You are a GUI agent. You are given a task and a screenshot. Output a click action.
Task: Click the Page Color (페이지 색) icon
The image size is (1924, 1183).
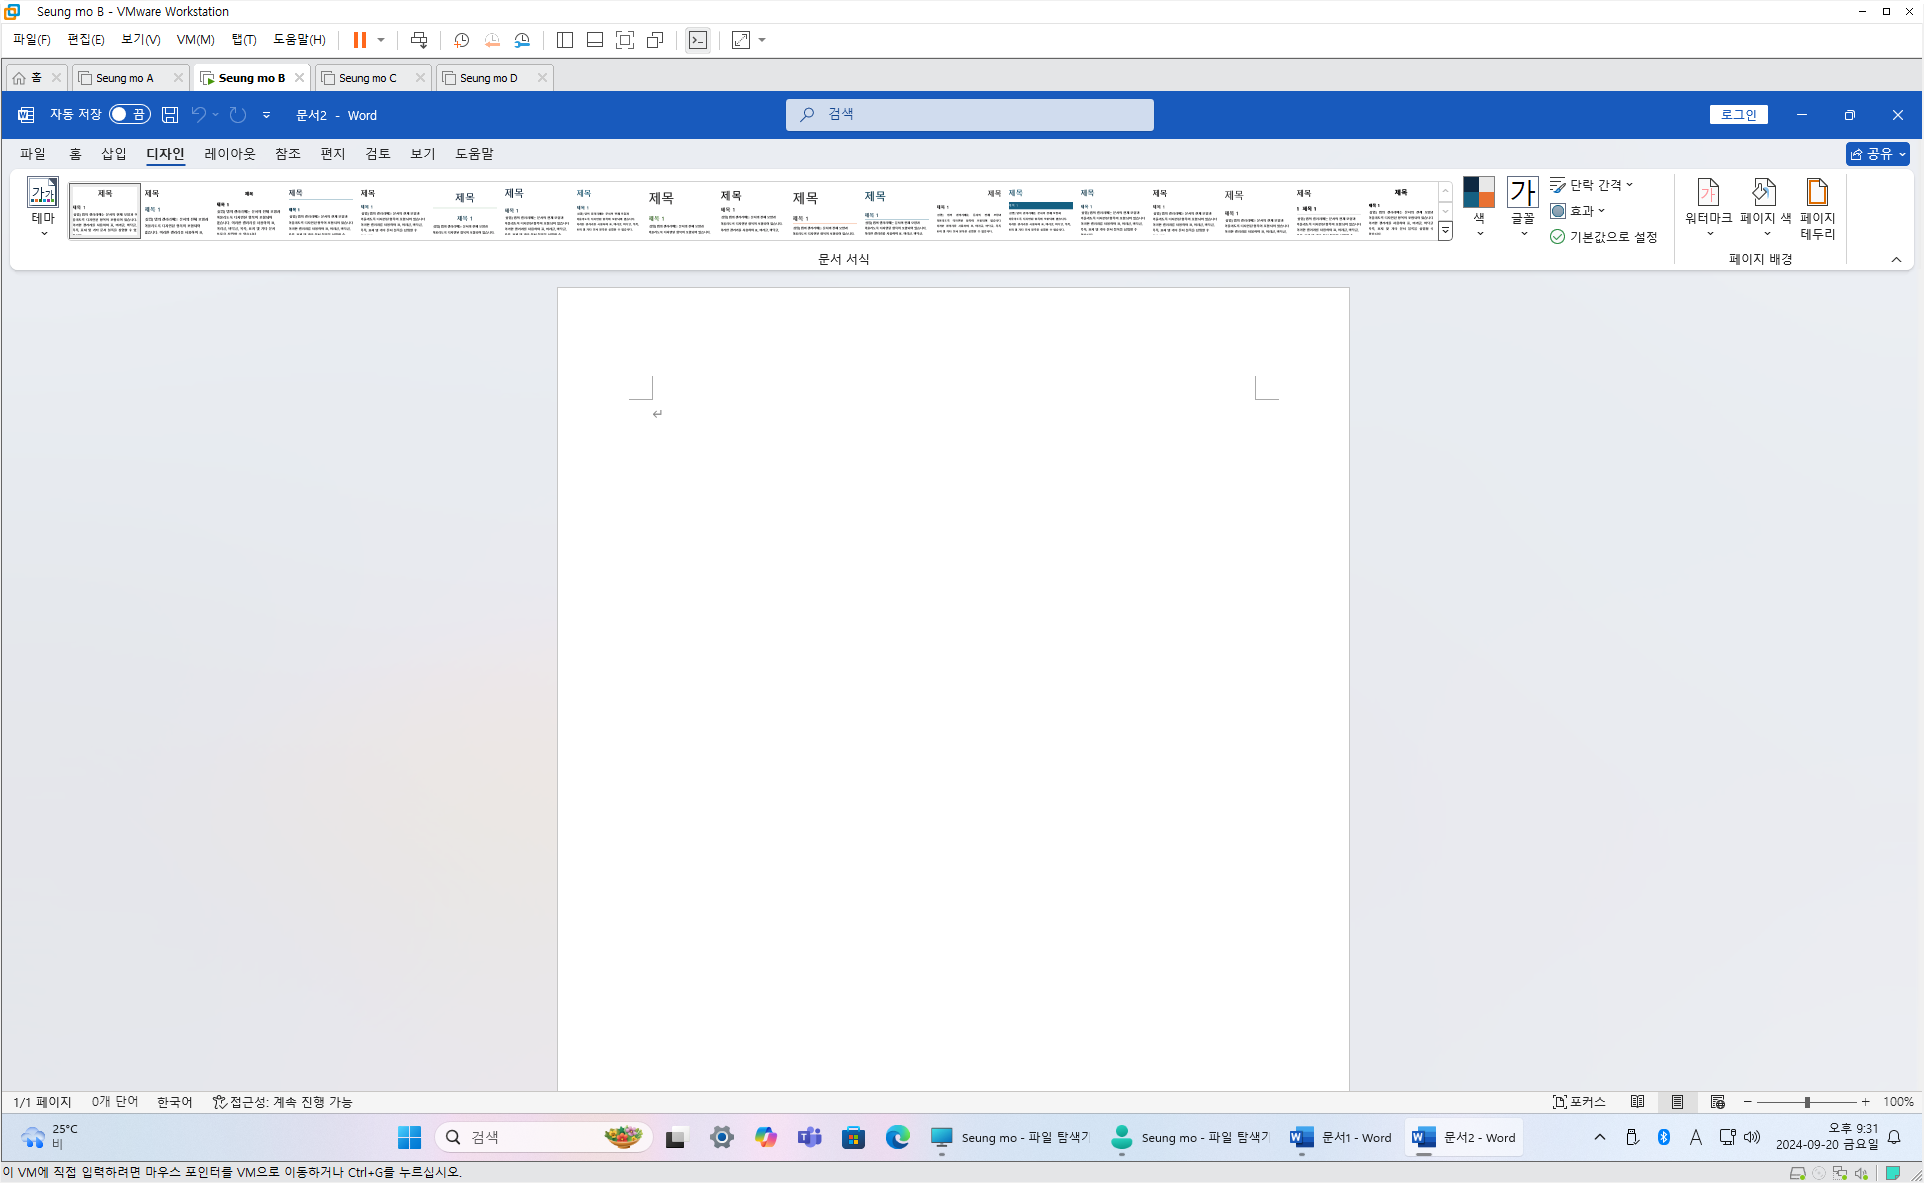1764,192
